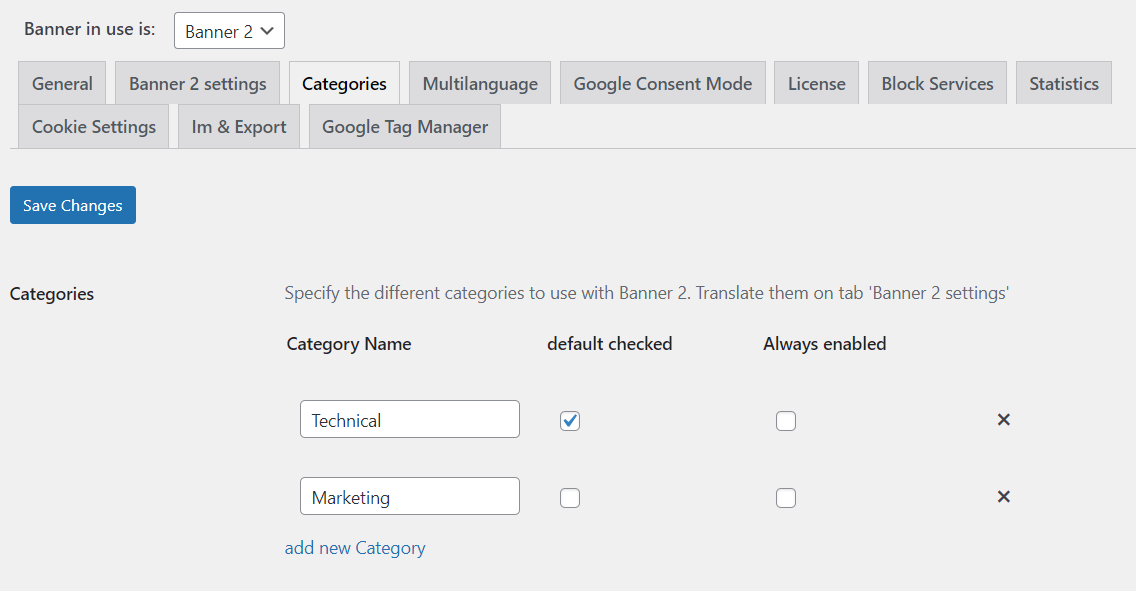Viewport: 1136px width, 591px height.
Task: Click the Save Changes button
Action: [x=72, y=204]
